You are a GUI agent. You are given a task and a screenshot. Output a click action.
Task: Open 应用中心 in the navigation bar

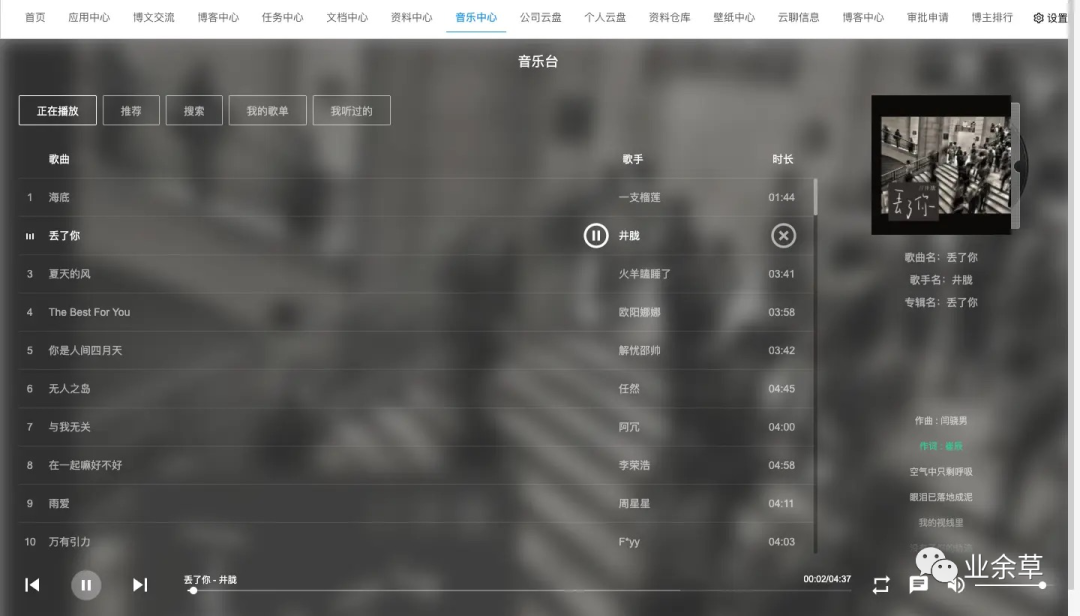point(89,17)
